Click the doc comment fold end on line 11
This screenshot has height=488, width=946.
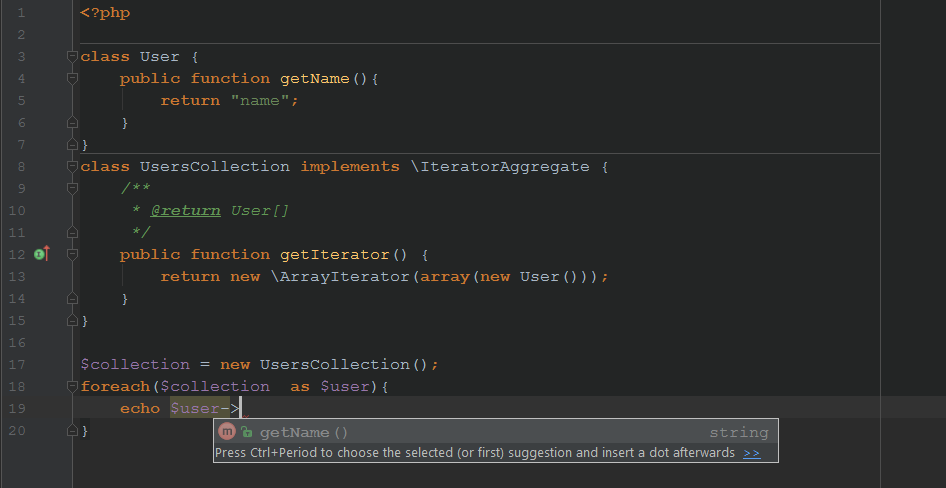tap(72, 232)
